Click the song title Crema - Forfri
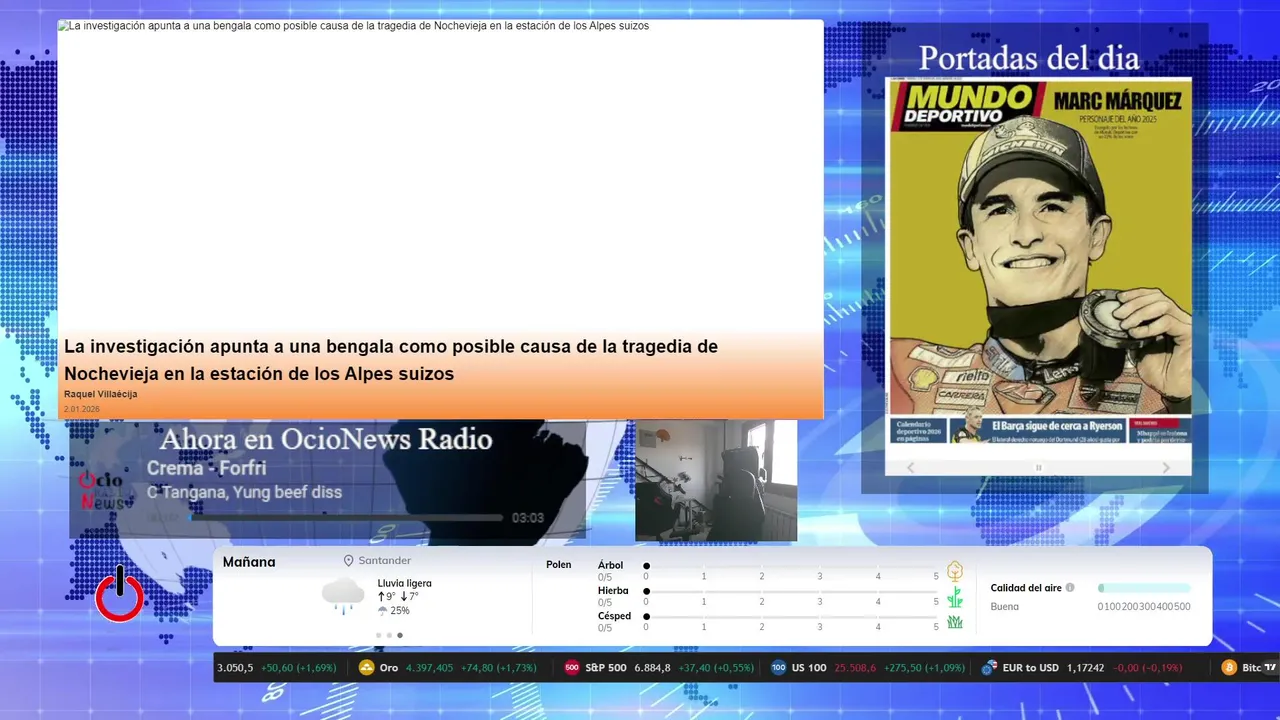 click(206, 468)
